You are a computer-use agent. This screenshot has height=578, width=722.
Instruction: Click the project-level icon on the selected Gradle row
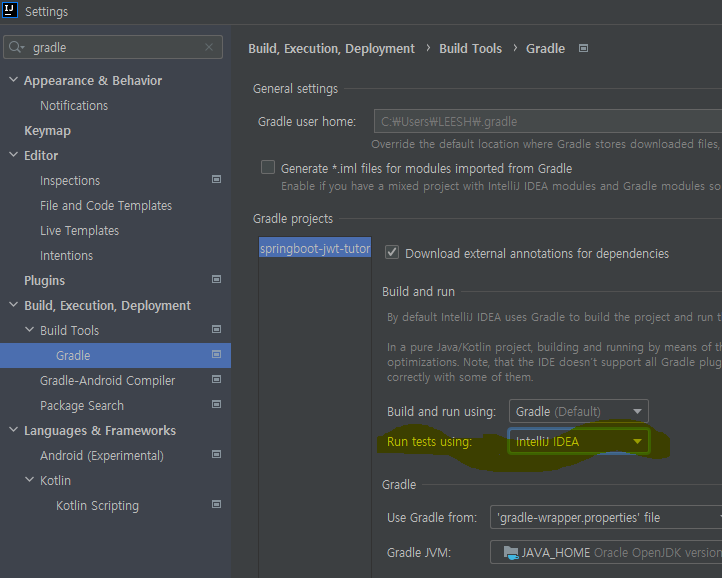(216, 354)
